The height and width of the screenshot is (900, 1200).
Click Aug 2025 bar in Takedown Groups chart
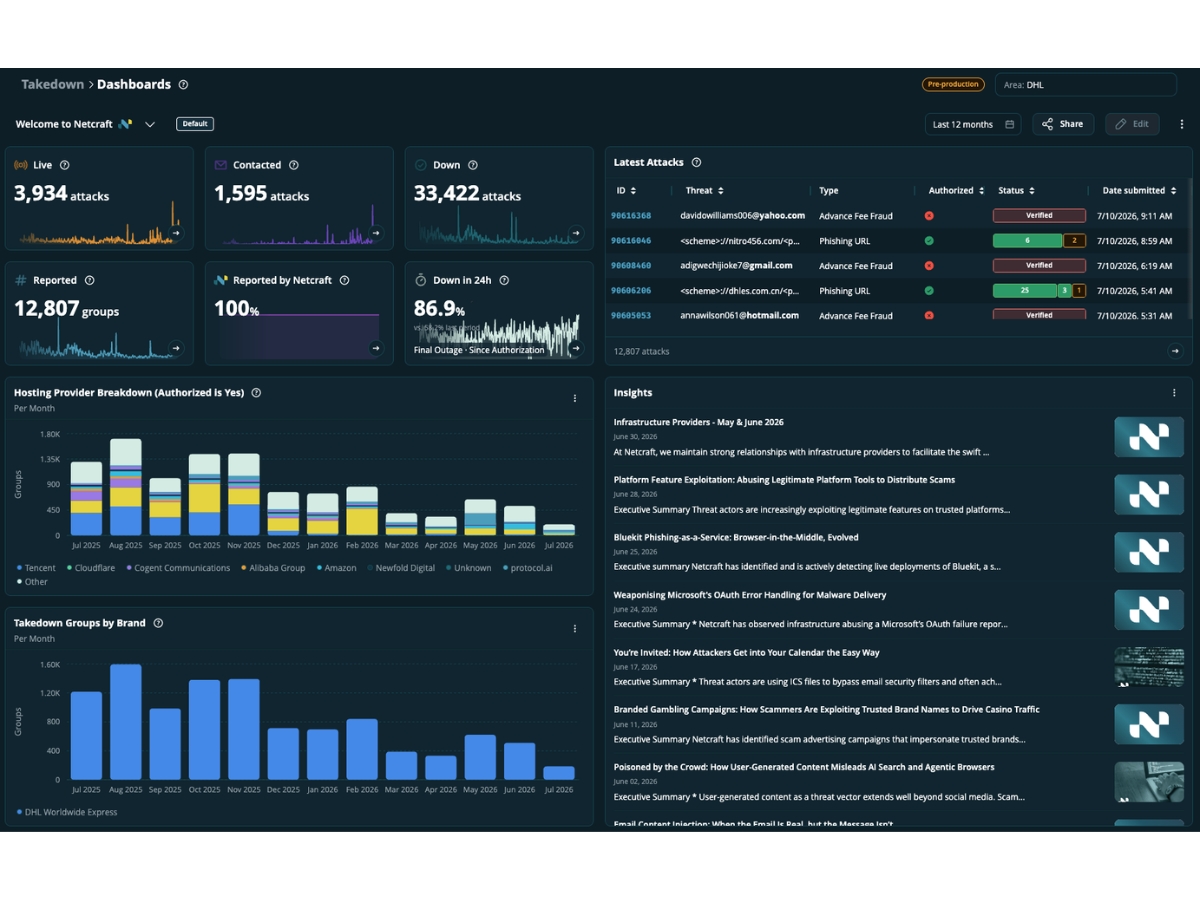point(125,722)
